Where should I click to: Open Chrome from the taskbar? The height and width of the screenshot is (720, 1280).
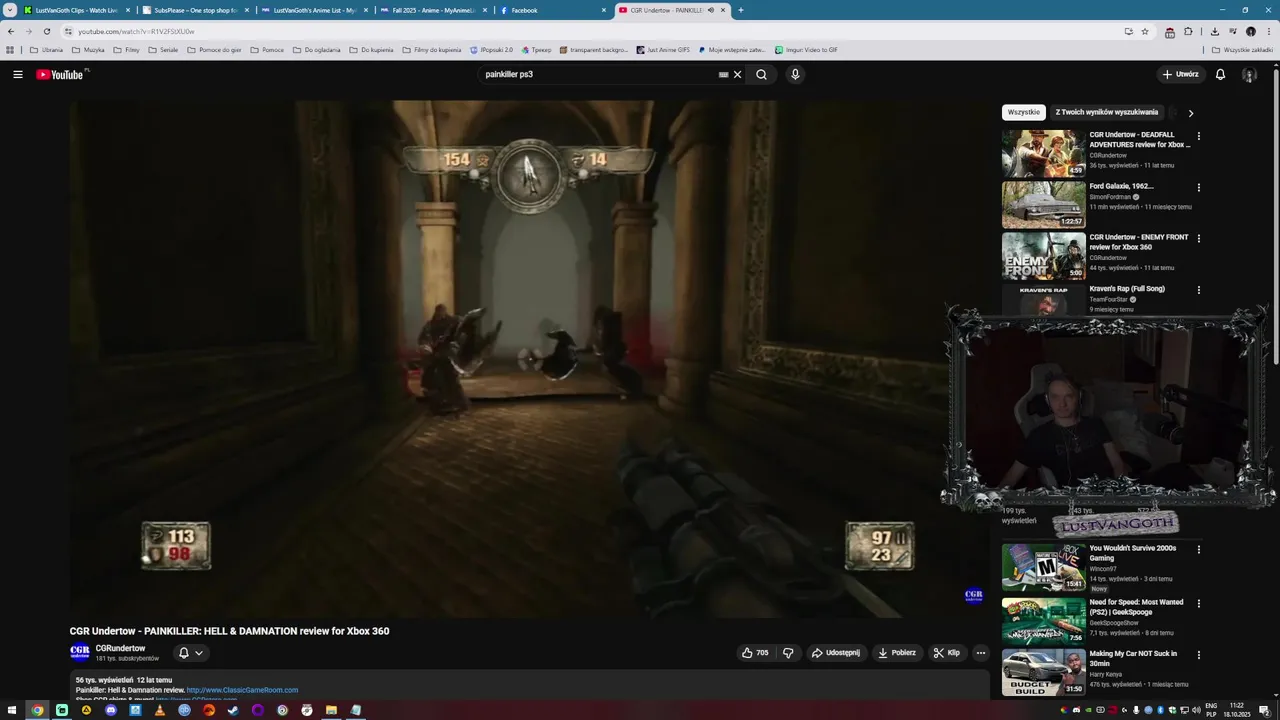click(37, 711)
